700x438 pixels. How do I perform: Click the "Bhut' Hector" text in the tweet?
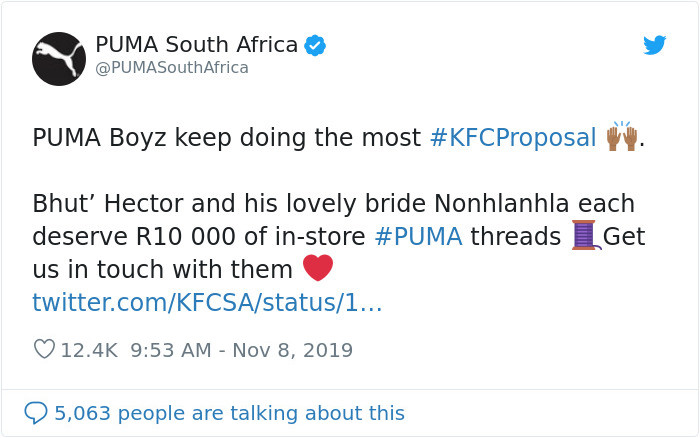pyautogui.click(x=95, y=204)
